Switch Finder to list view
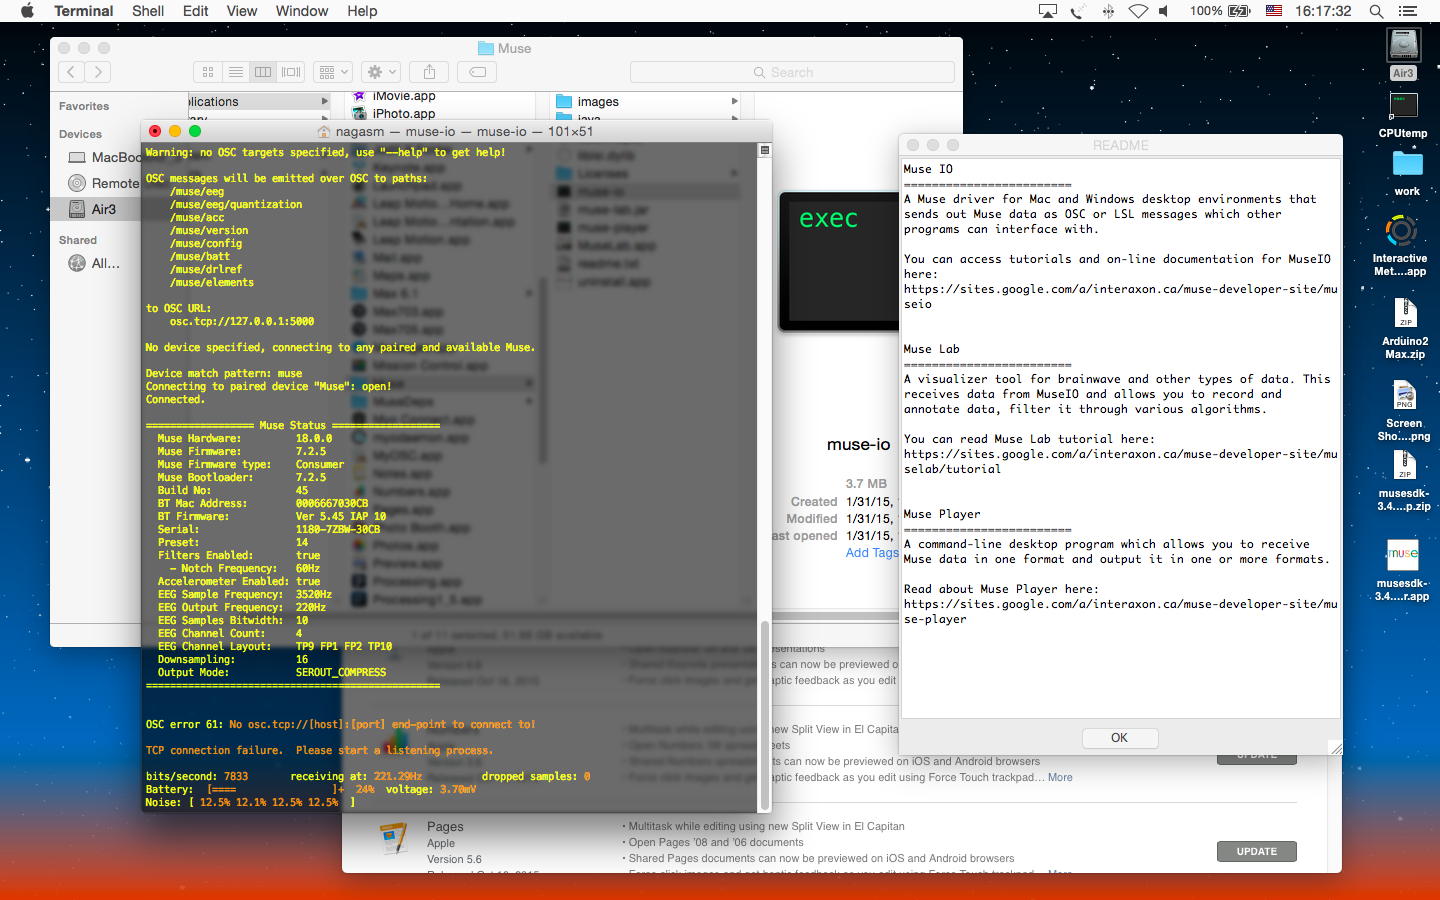This screenshot has height=900, width=1440. pos(235,72)
